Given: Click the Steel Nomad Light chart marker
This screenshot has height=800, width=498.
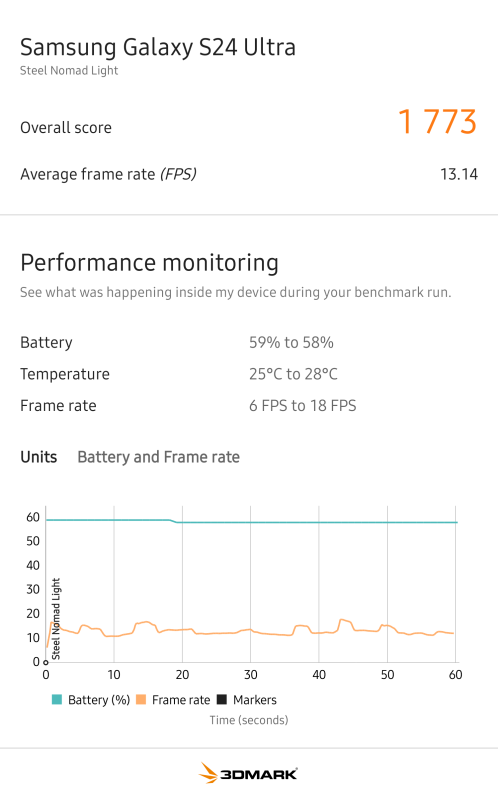Looking at the screenshot, I should coord(56,618).
